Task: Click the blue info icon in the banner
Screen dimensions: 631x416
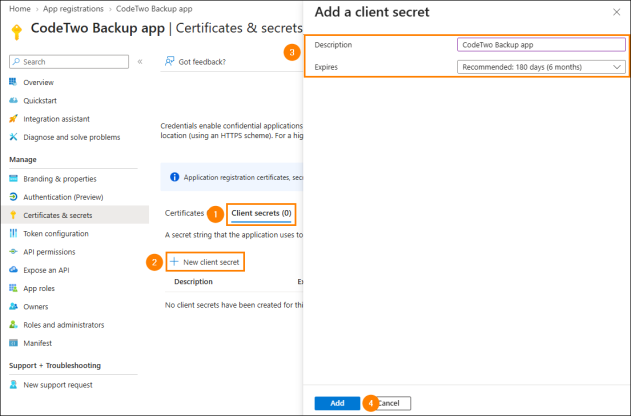Action: tap(174, 177)
